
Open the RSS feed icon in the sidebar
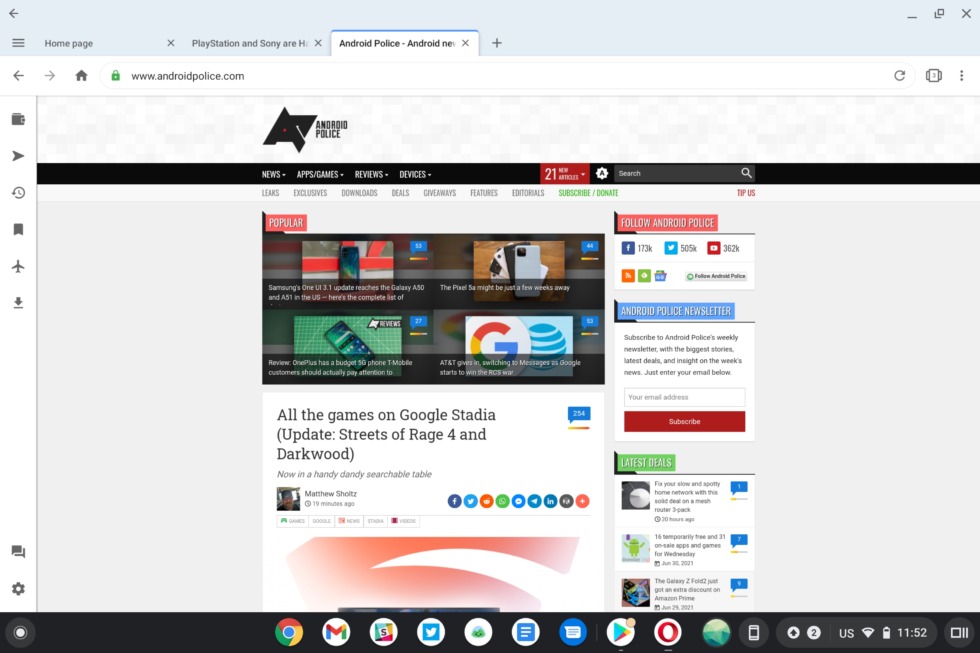628,275
